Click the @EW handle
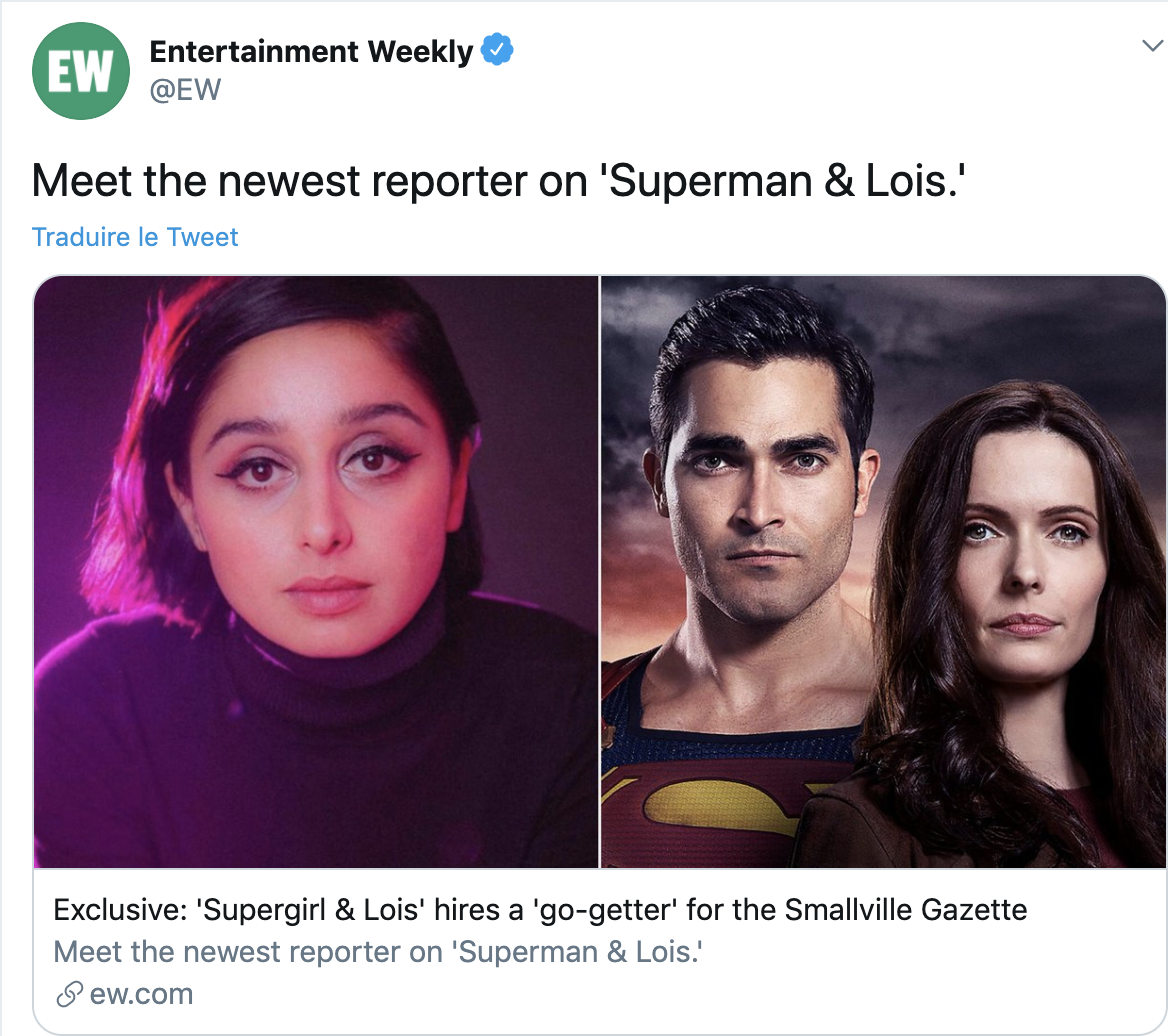 (x=185, y=90)
